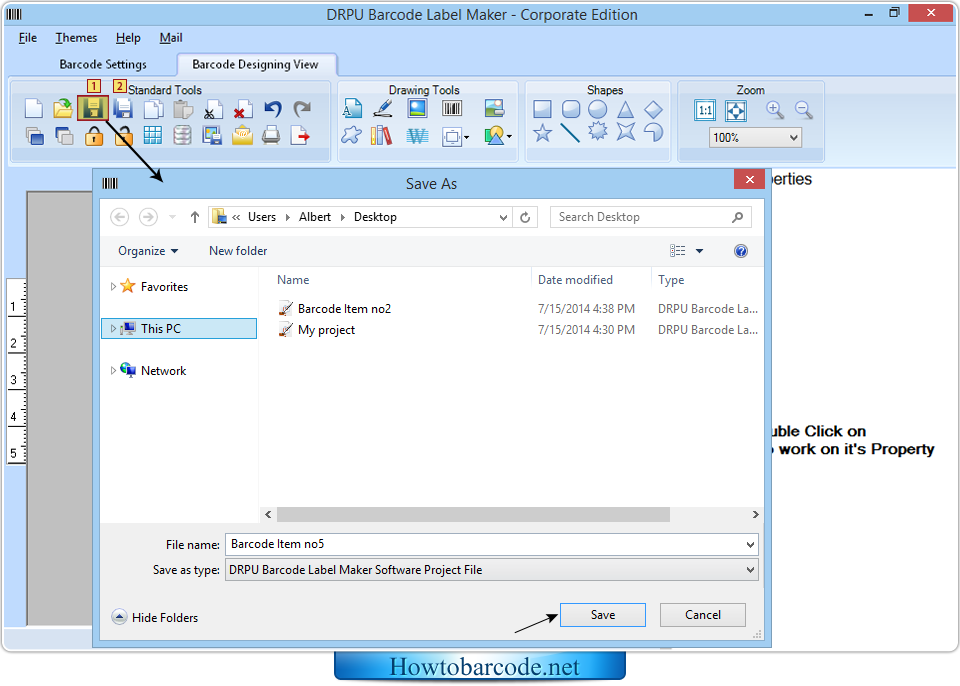The height and width of the screenshot is (686, 960).
Task: Click the horizontal scrollbar in the file list
Action: 473,514
